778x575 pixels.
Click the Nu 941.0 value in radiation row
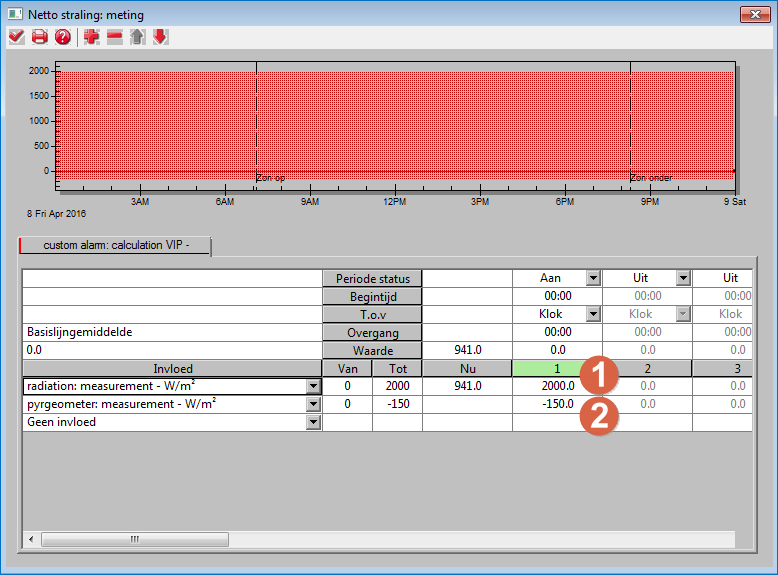(467, 386)
